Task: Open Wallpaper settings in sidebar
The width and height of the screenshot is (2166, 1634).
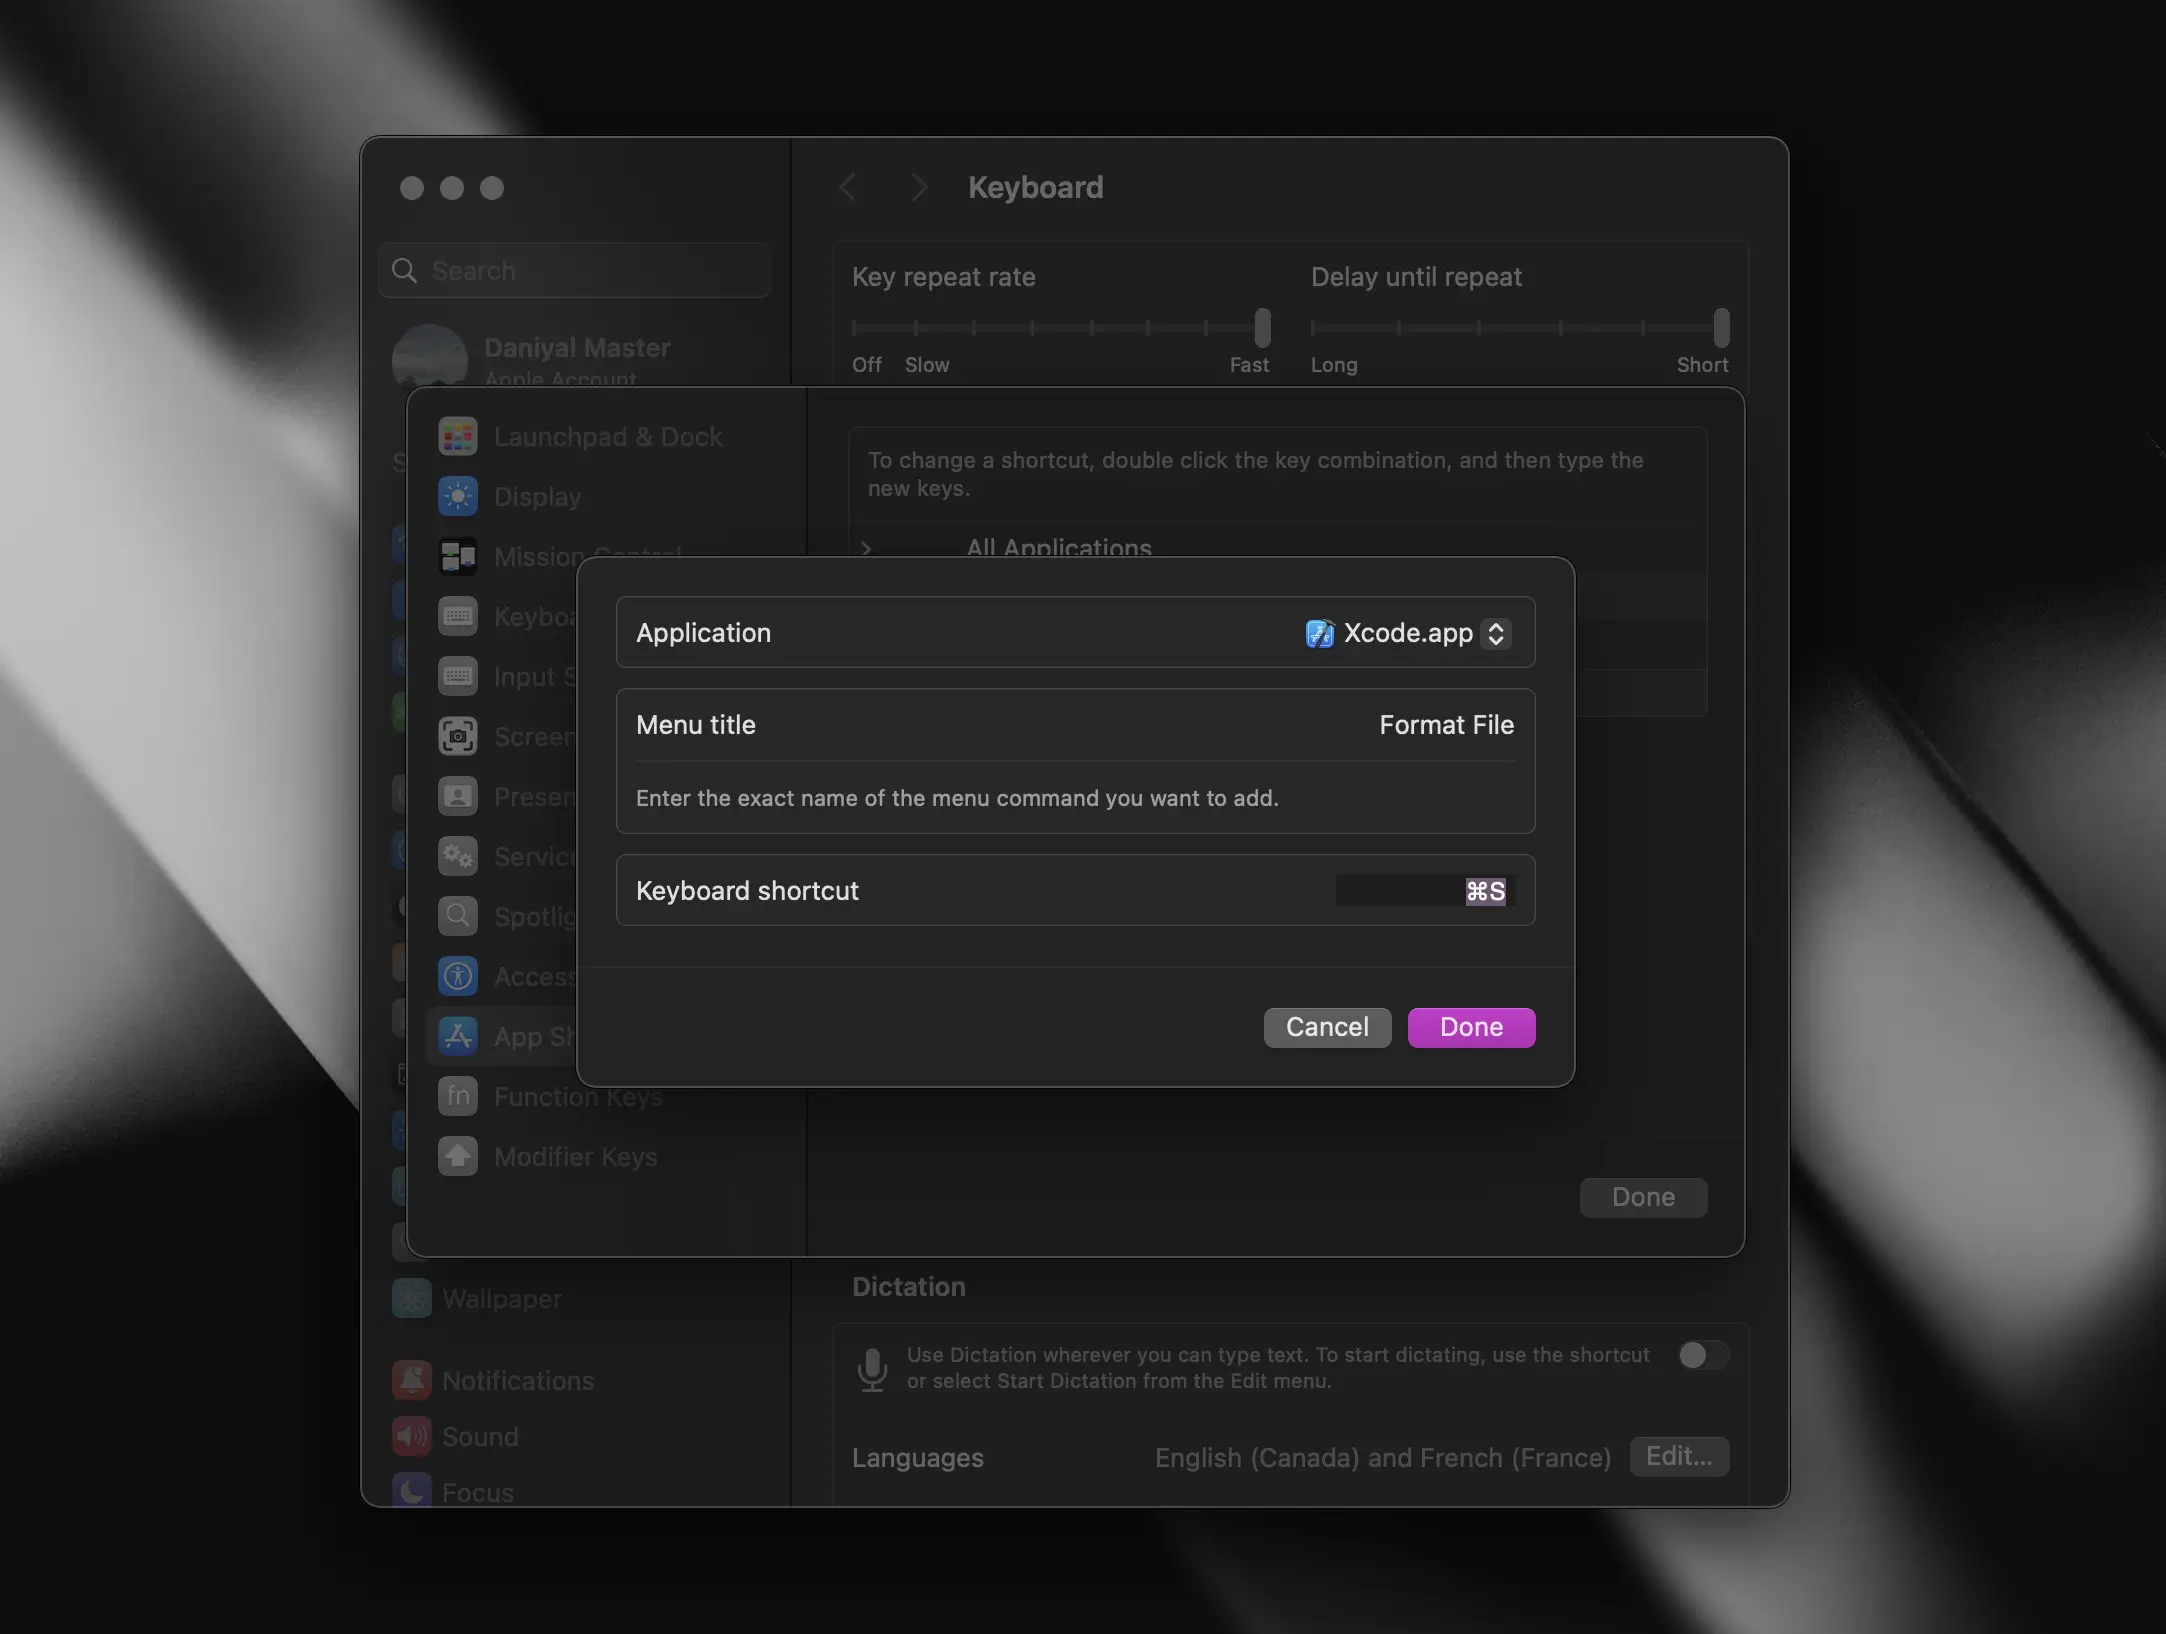Action: [x=501, y=1299]
